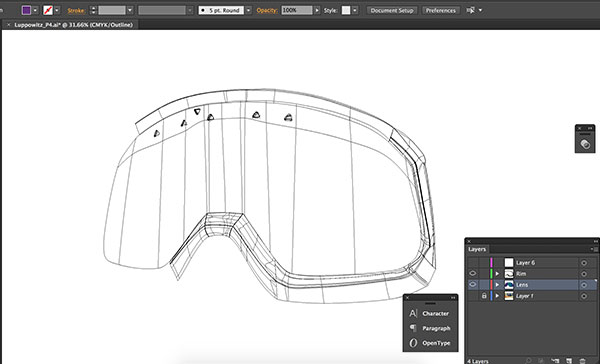Click the collapsed panel icon at right edge
The width and height of the screenshot is (600, 364).
click(585, 144)
